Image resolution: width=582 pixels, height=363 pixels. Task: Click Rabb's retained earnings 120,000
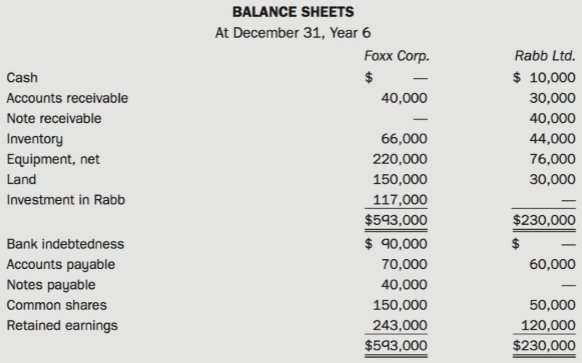(x=548, y=326)
